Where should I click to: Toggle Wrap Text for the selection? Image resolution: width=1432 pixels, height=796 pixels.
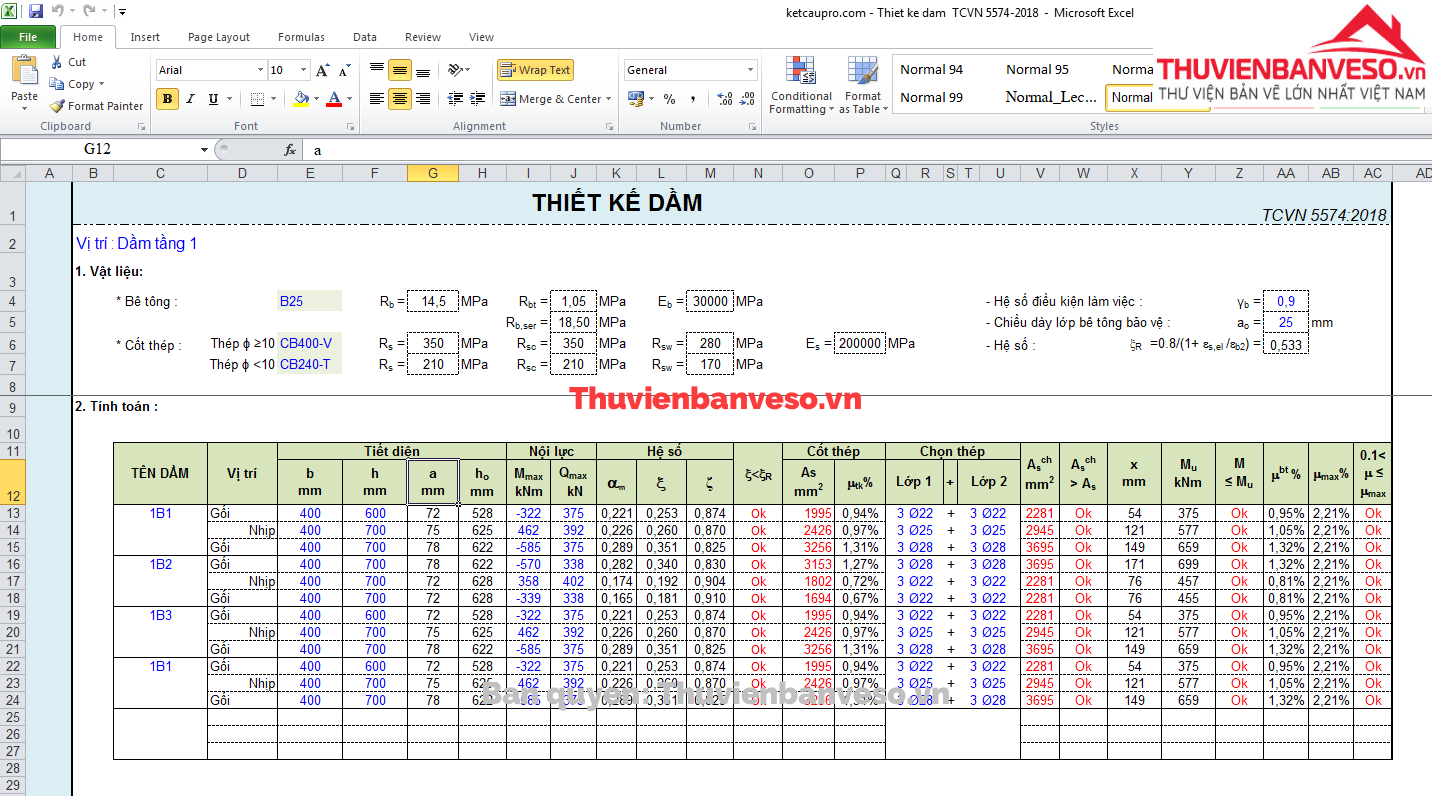click(x=535, y=70)
